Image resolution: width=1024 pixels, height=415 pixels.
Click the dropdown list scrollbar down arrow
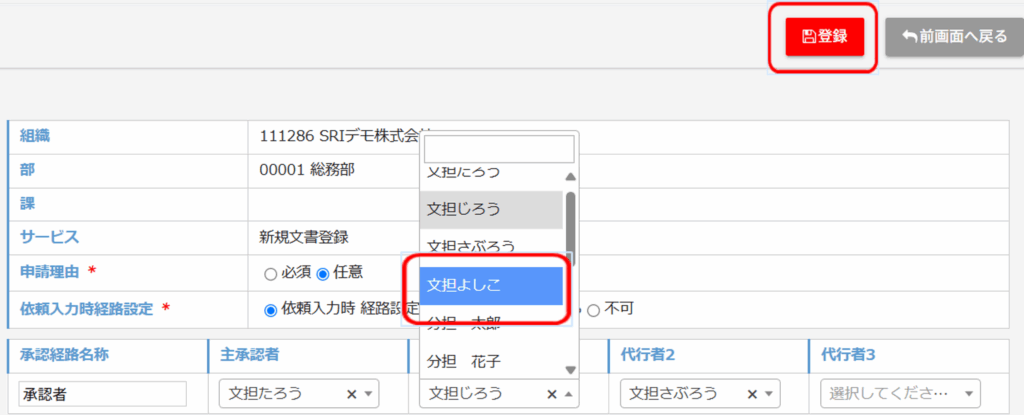pos(570,369)
